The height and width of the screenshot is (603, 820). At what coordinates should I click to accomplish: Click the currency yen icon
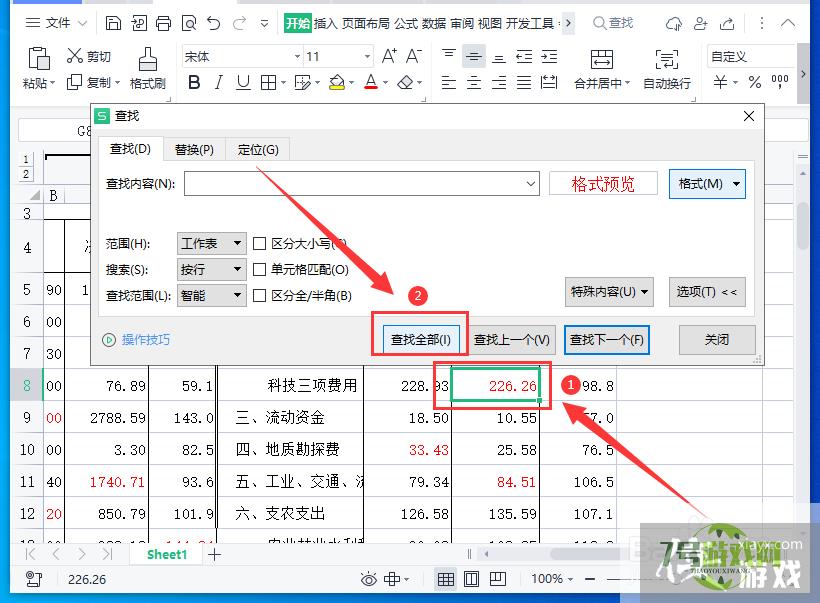pos(720,82)
